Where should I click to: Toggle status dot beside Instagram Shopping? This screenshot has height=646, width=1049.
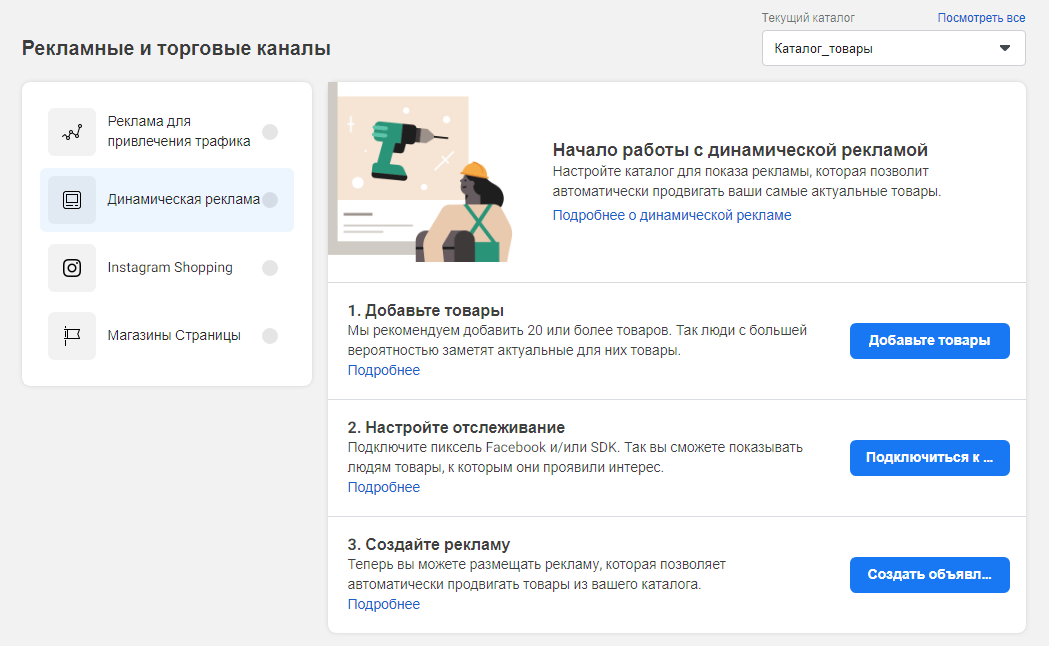tap(270, 268)
